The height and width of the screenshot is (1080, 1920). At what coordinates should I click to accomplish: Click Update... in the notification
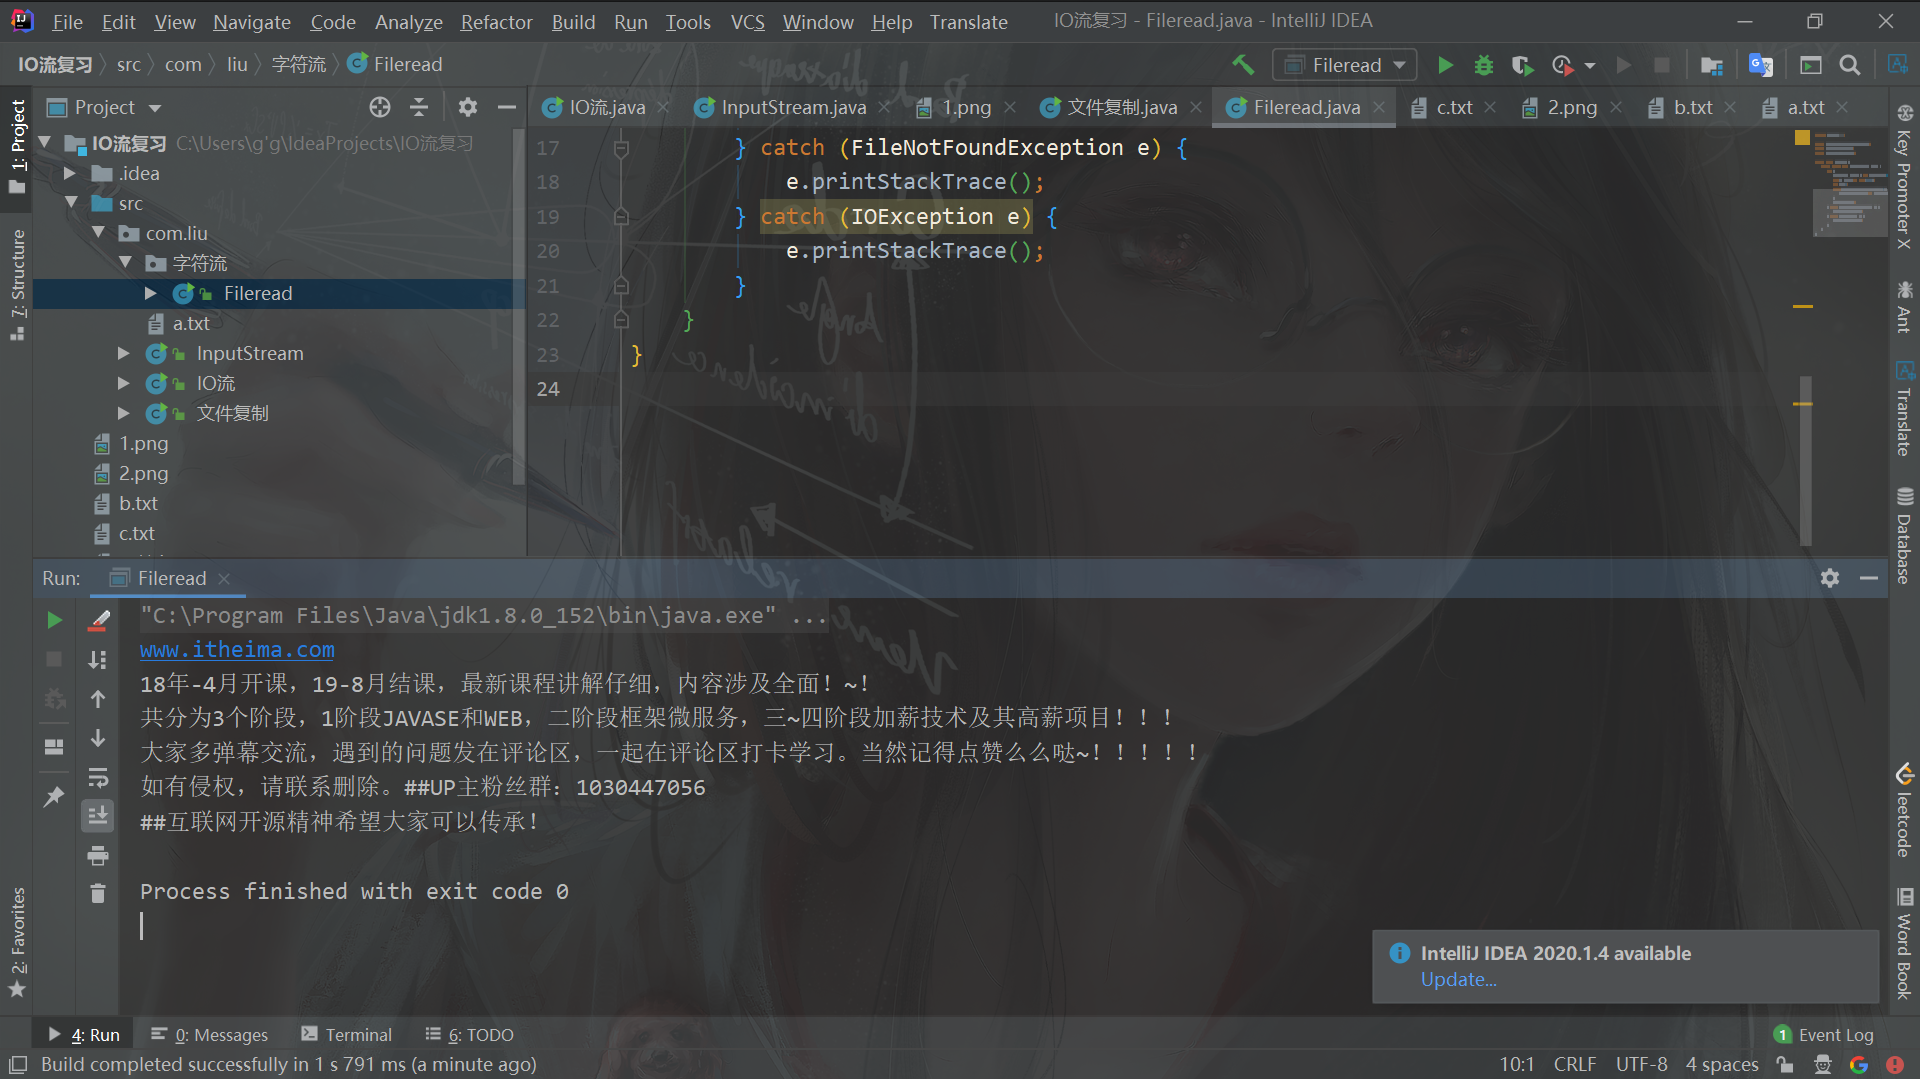1458,979
